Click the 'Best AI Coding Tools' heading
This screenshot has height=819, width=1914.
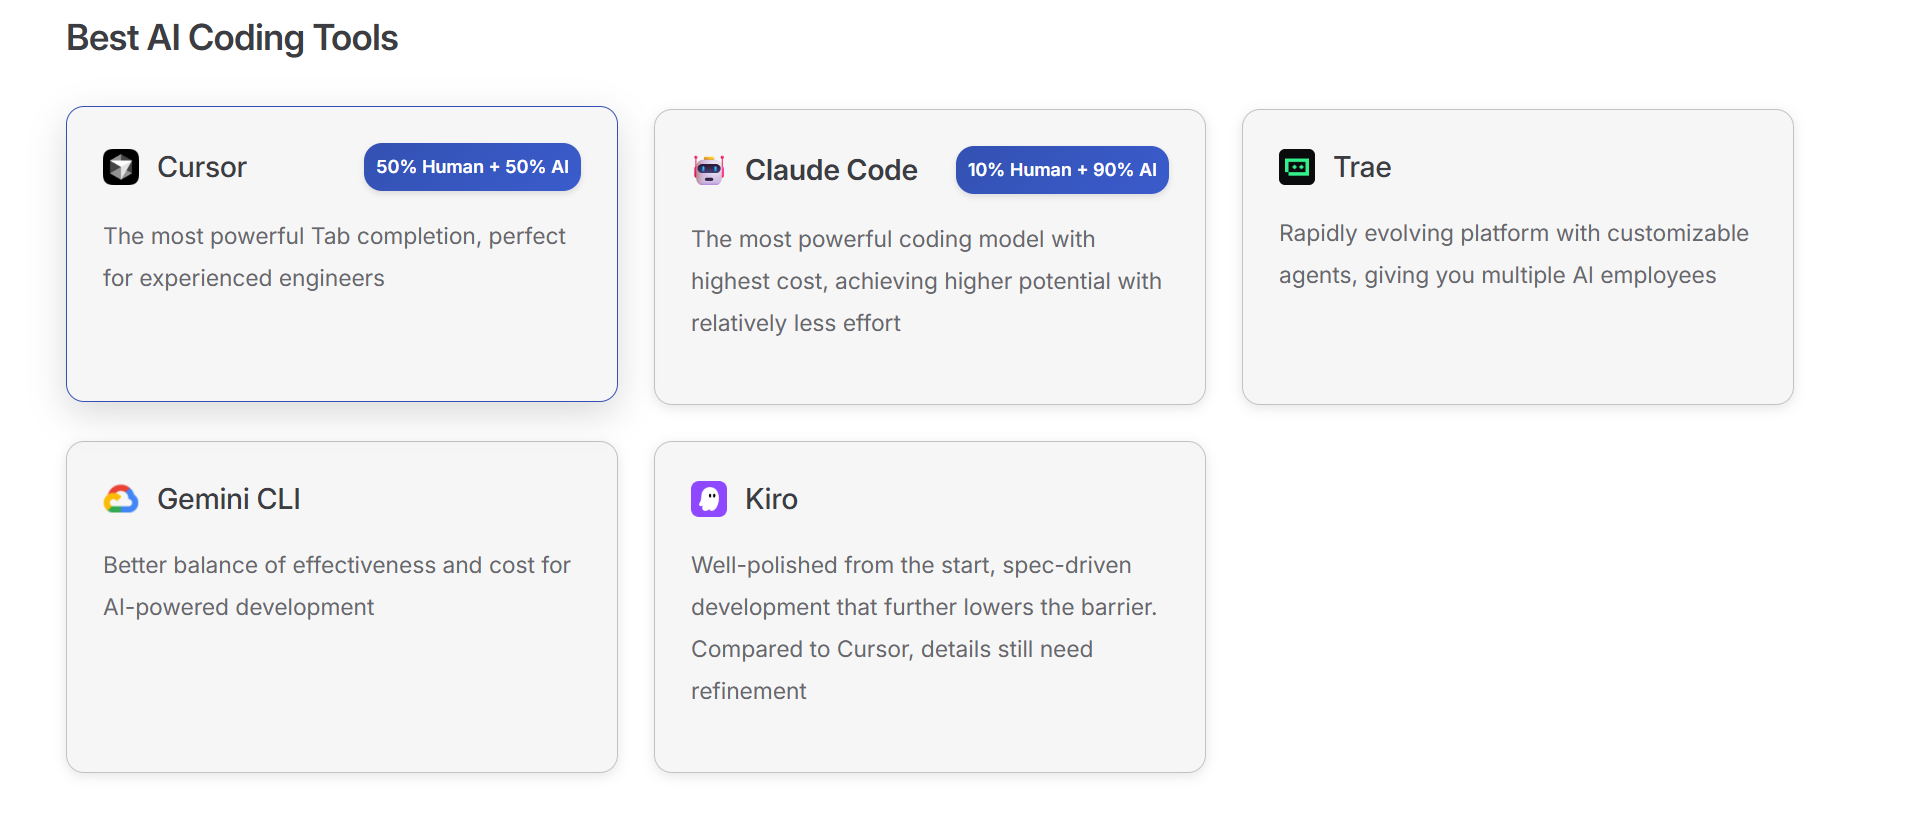[x=231, y=37]
